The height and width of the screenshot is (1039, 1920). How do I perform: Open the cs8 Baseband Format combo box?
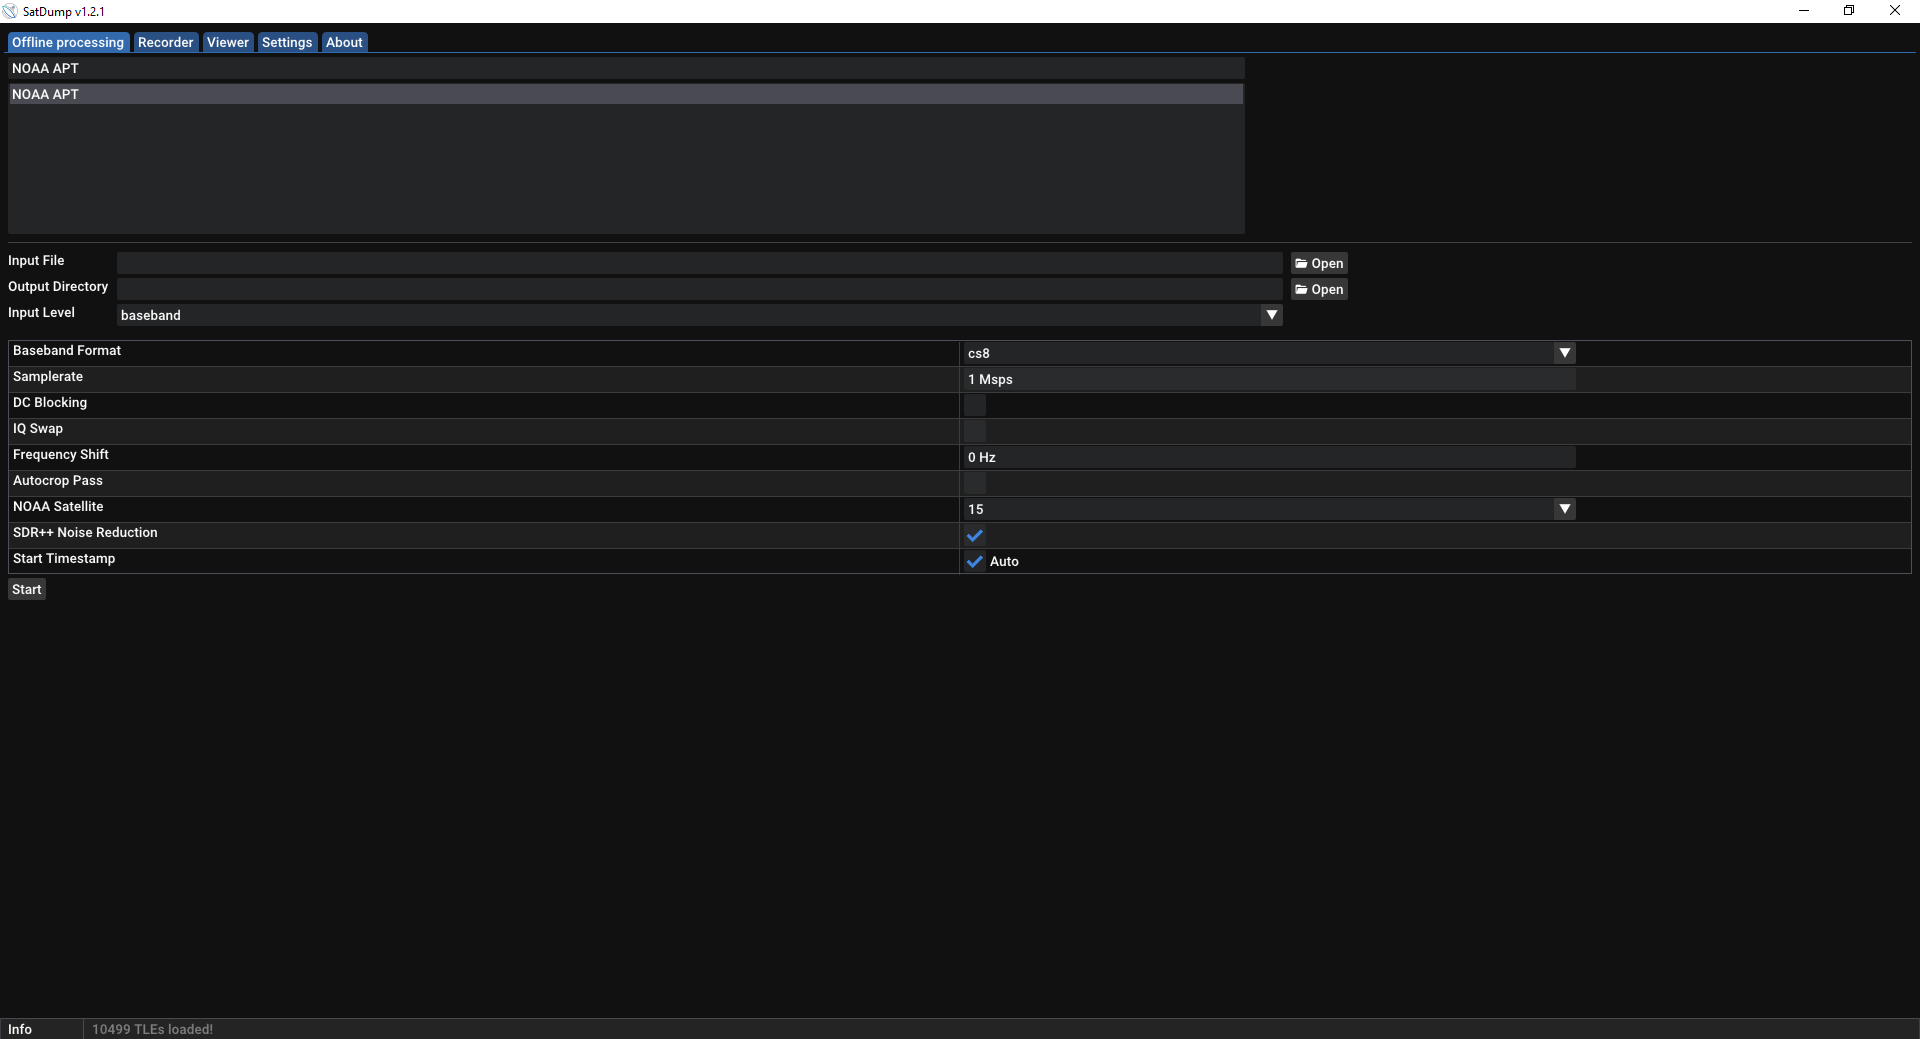1269,353
